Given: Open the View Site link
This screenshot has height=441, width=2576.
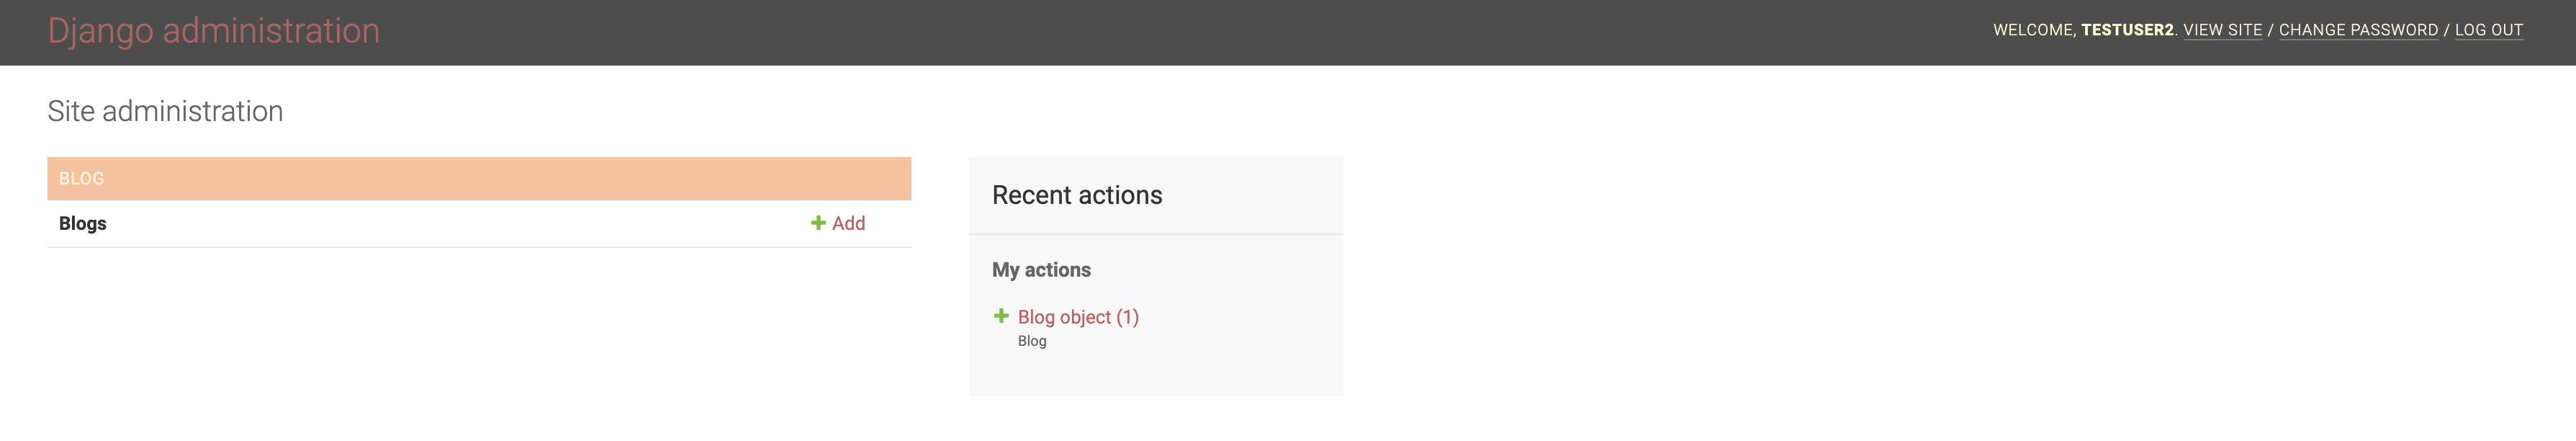Looking at the screenshot, I should [x=2222, y=30].
